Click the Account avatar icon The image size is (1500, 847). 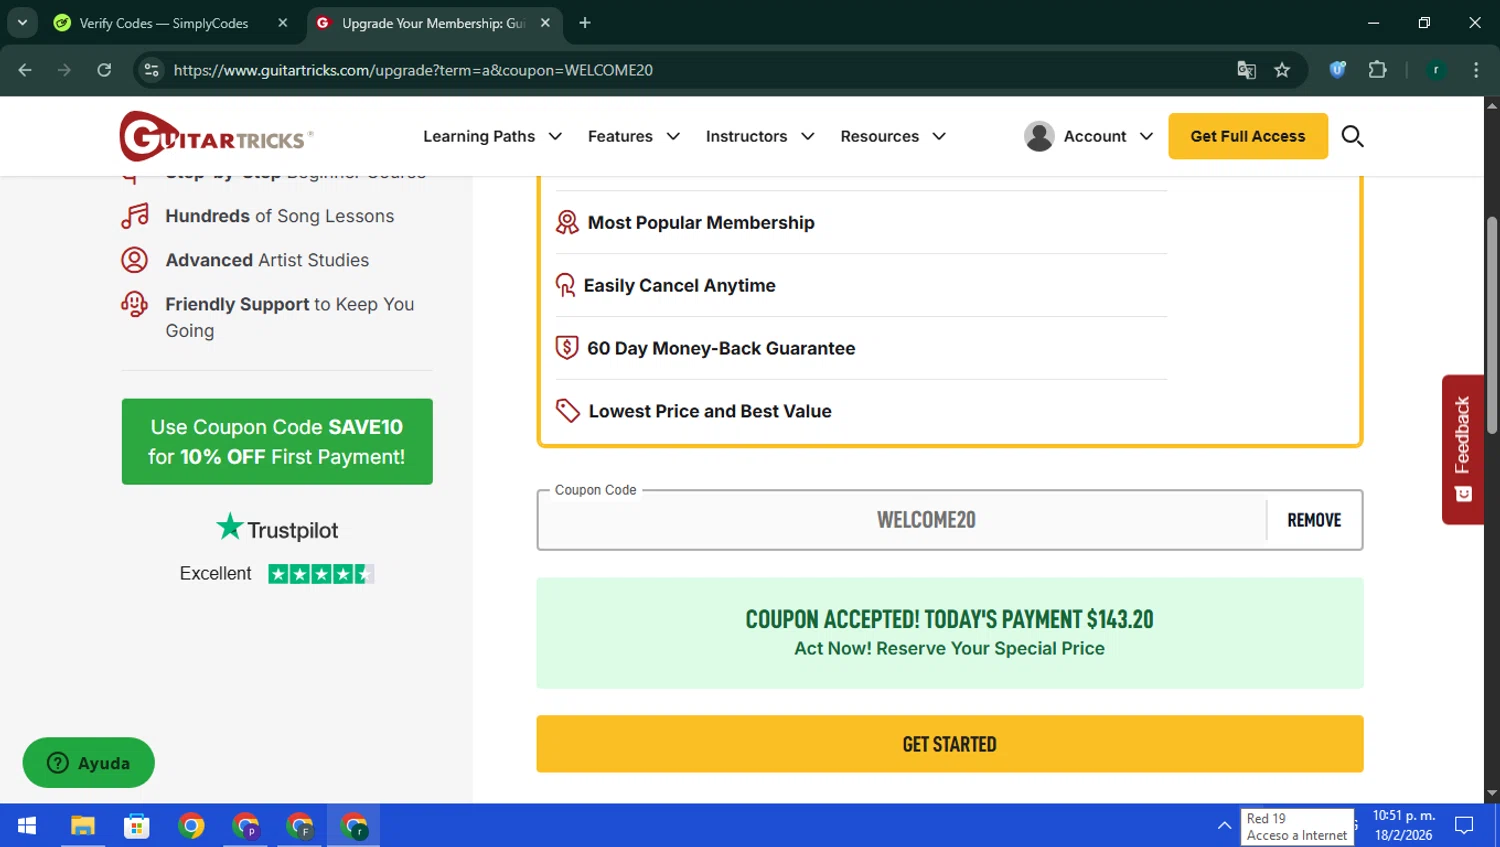pos(1039,136)
